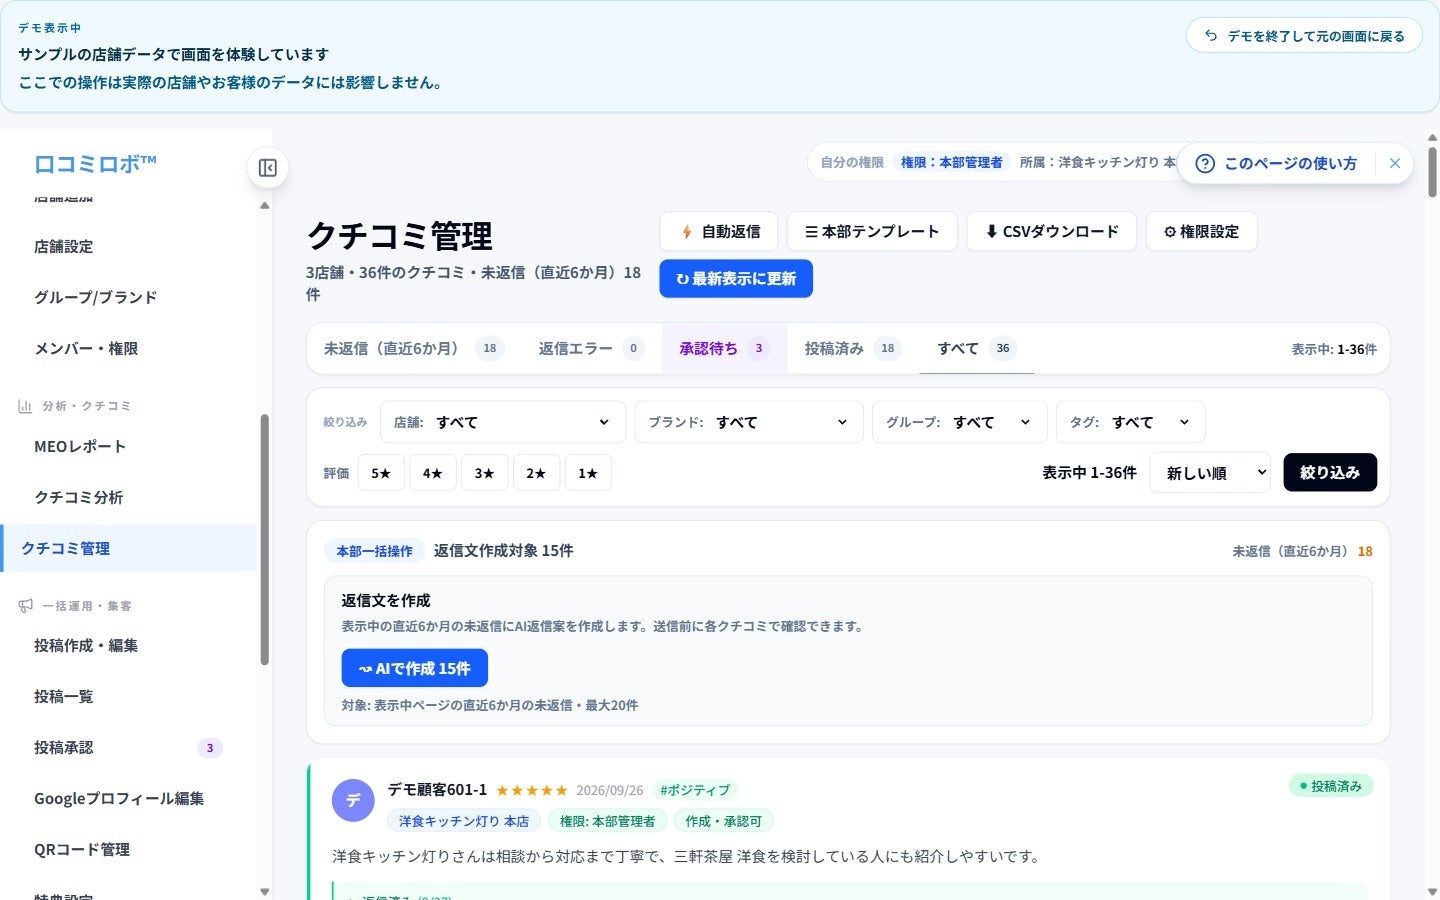
Task: Open 権限設定 gear button
Action: [1202, 231]
